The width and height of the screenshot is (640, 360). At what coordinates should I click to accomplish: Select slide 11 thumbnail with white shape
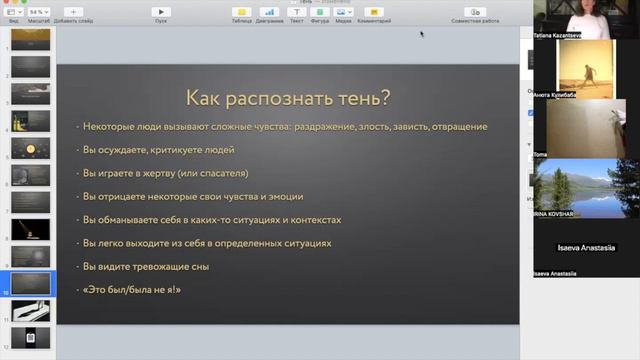pos(31,311)
